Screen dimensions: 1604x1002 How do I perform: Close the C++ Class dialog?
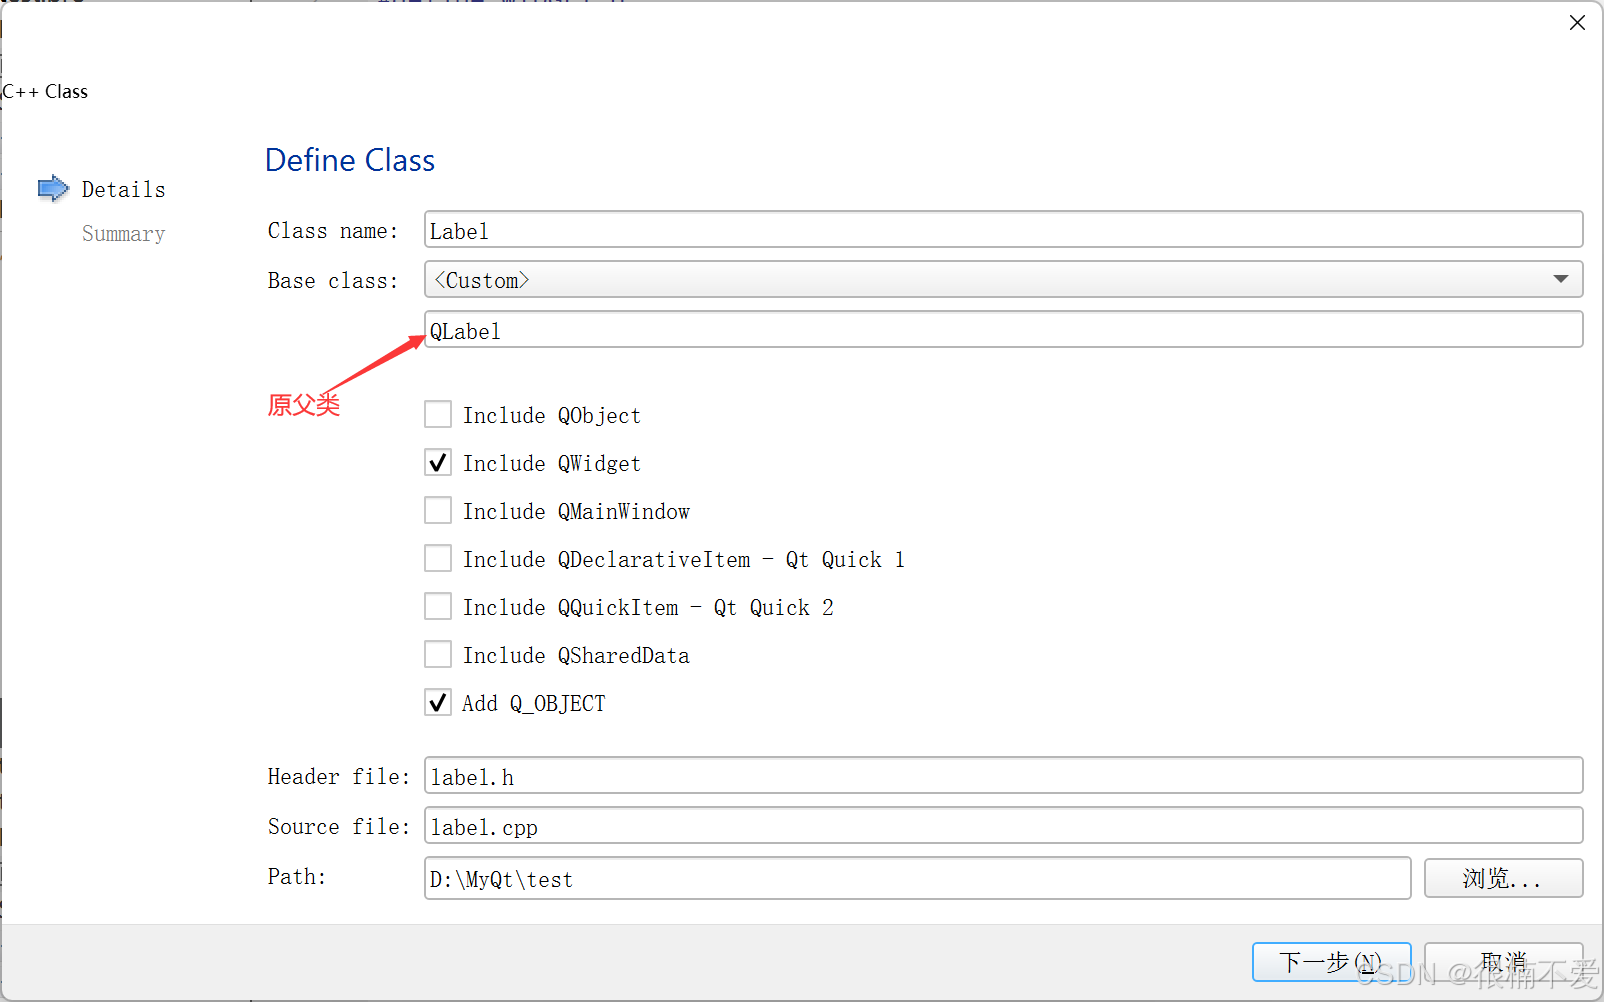(x=1577, y=22)
